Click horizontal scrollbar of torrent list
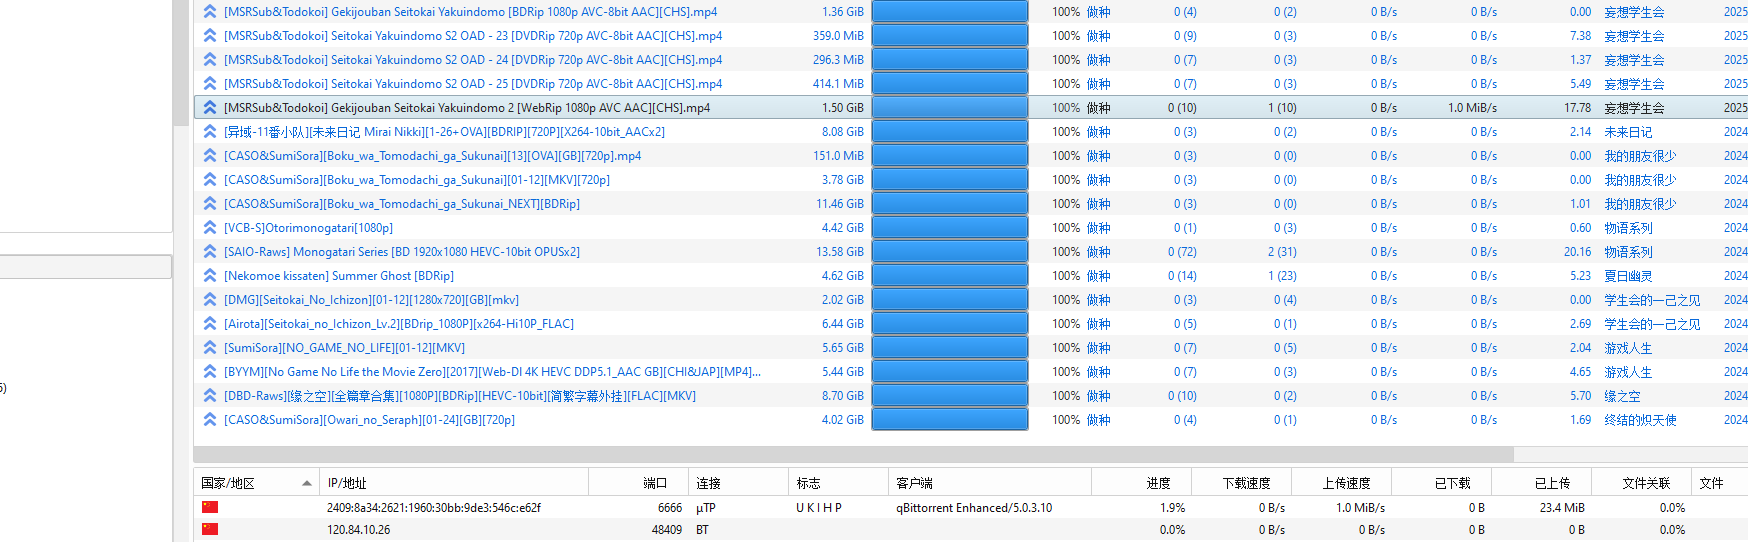 coord(854,454)
